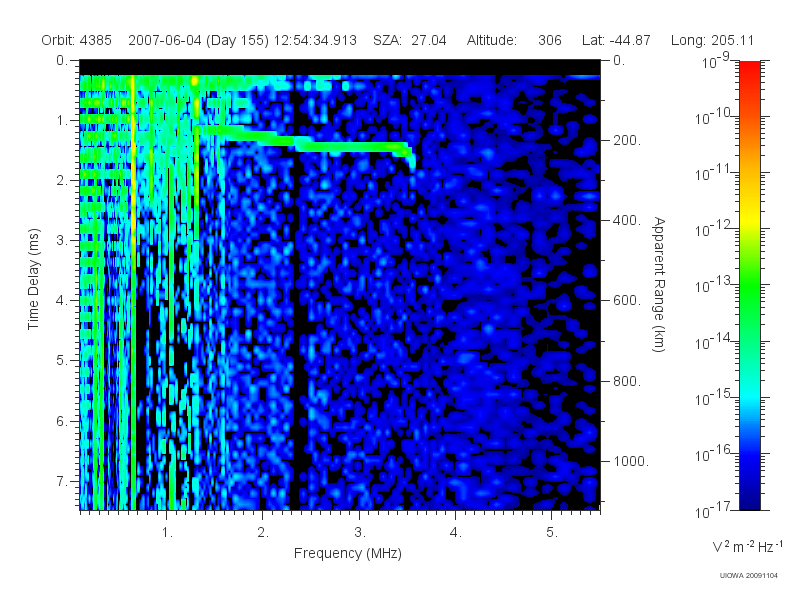The height and width of the screenshot is (600, 800).
Task: Click the '5.' frequency axis tick label
Action: coord(552,533)
